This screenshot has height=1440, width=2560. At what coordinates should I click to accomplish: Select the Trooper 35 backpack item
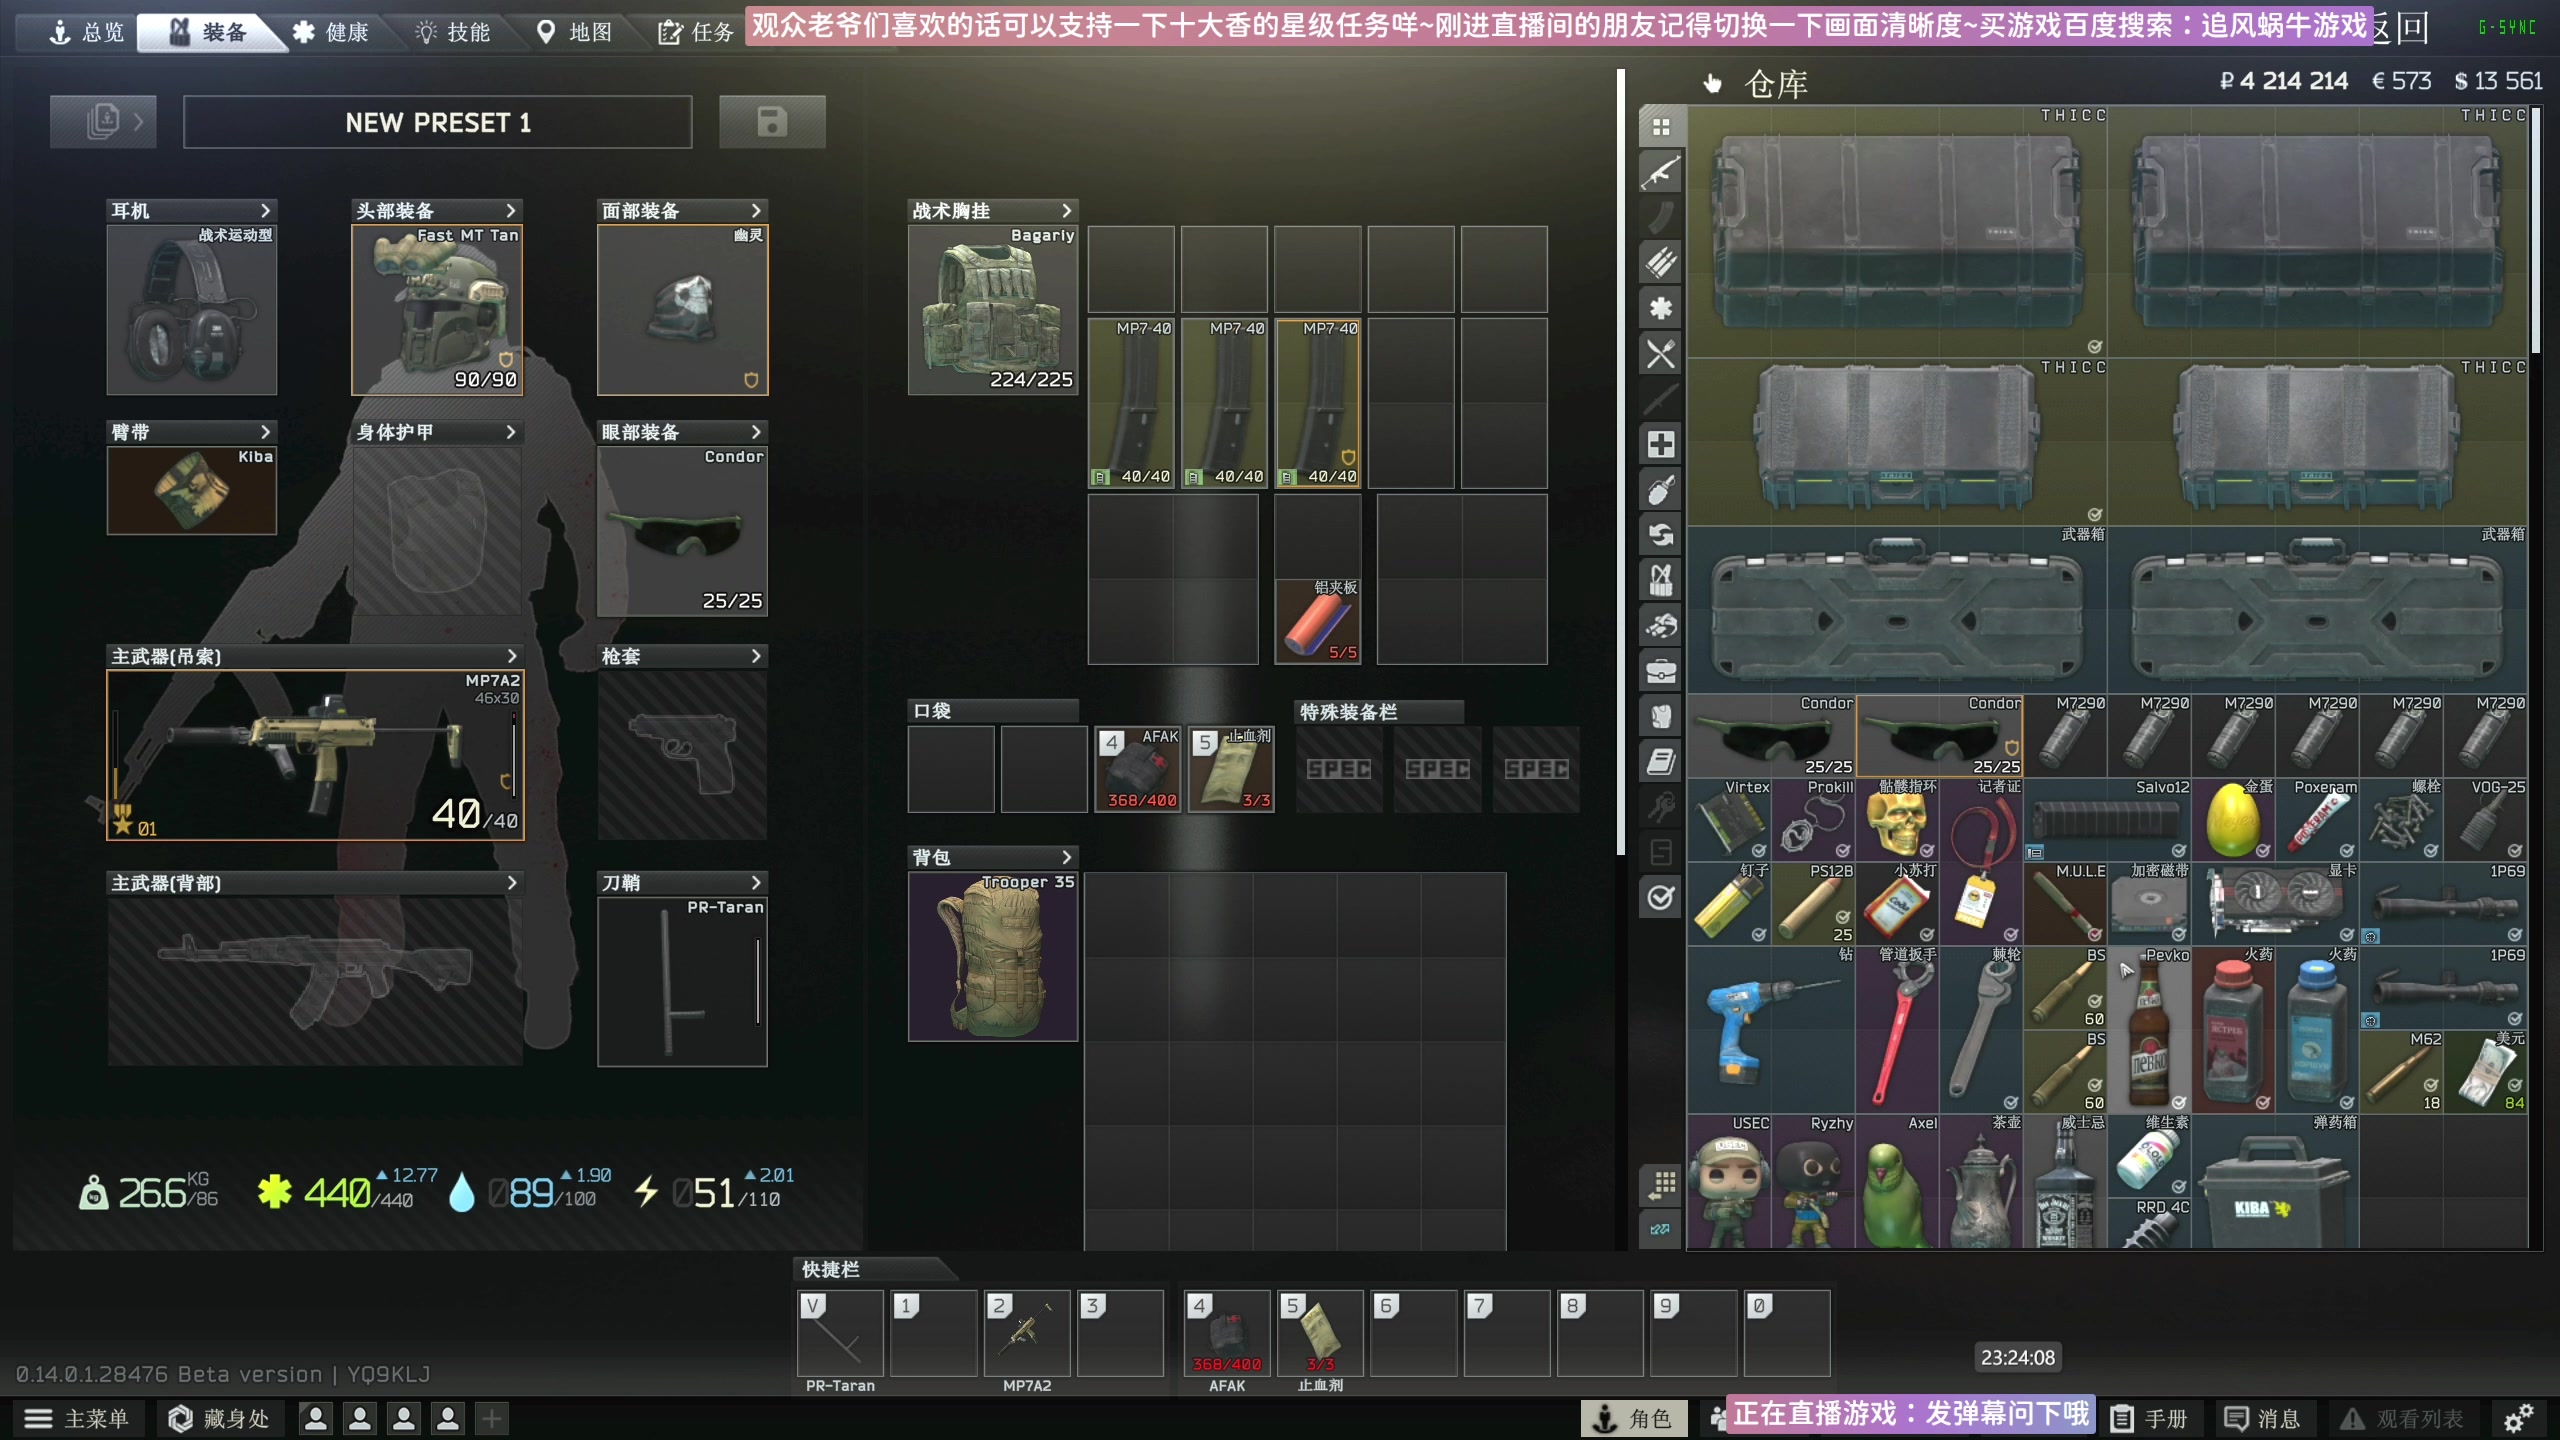[x=993, y=957]
